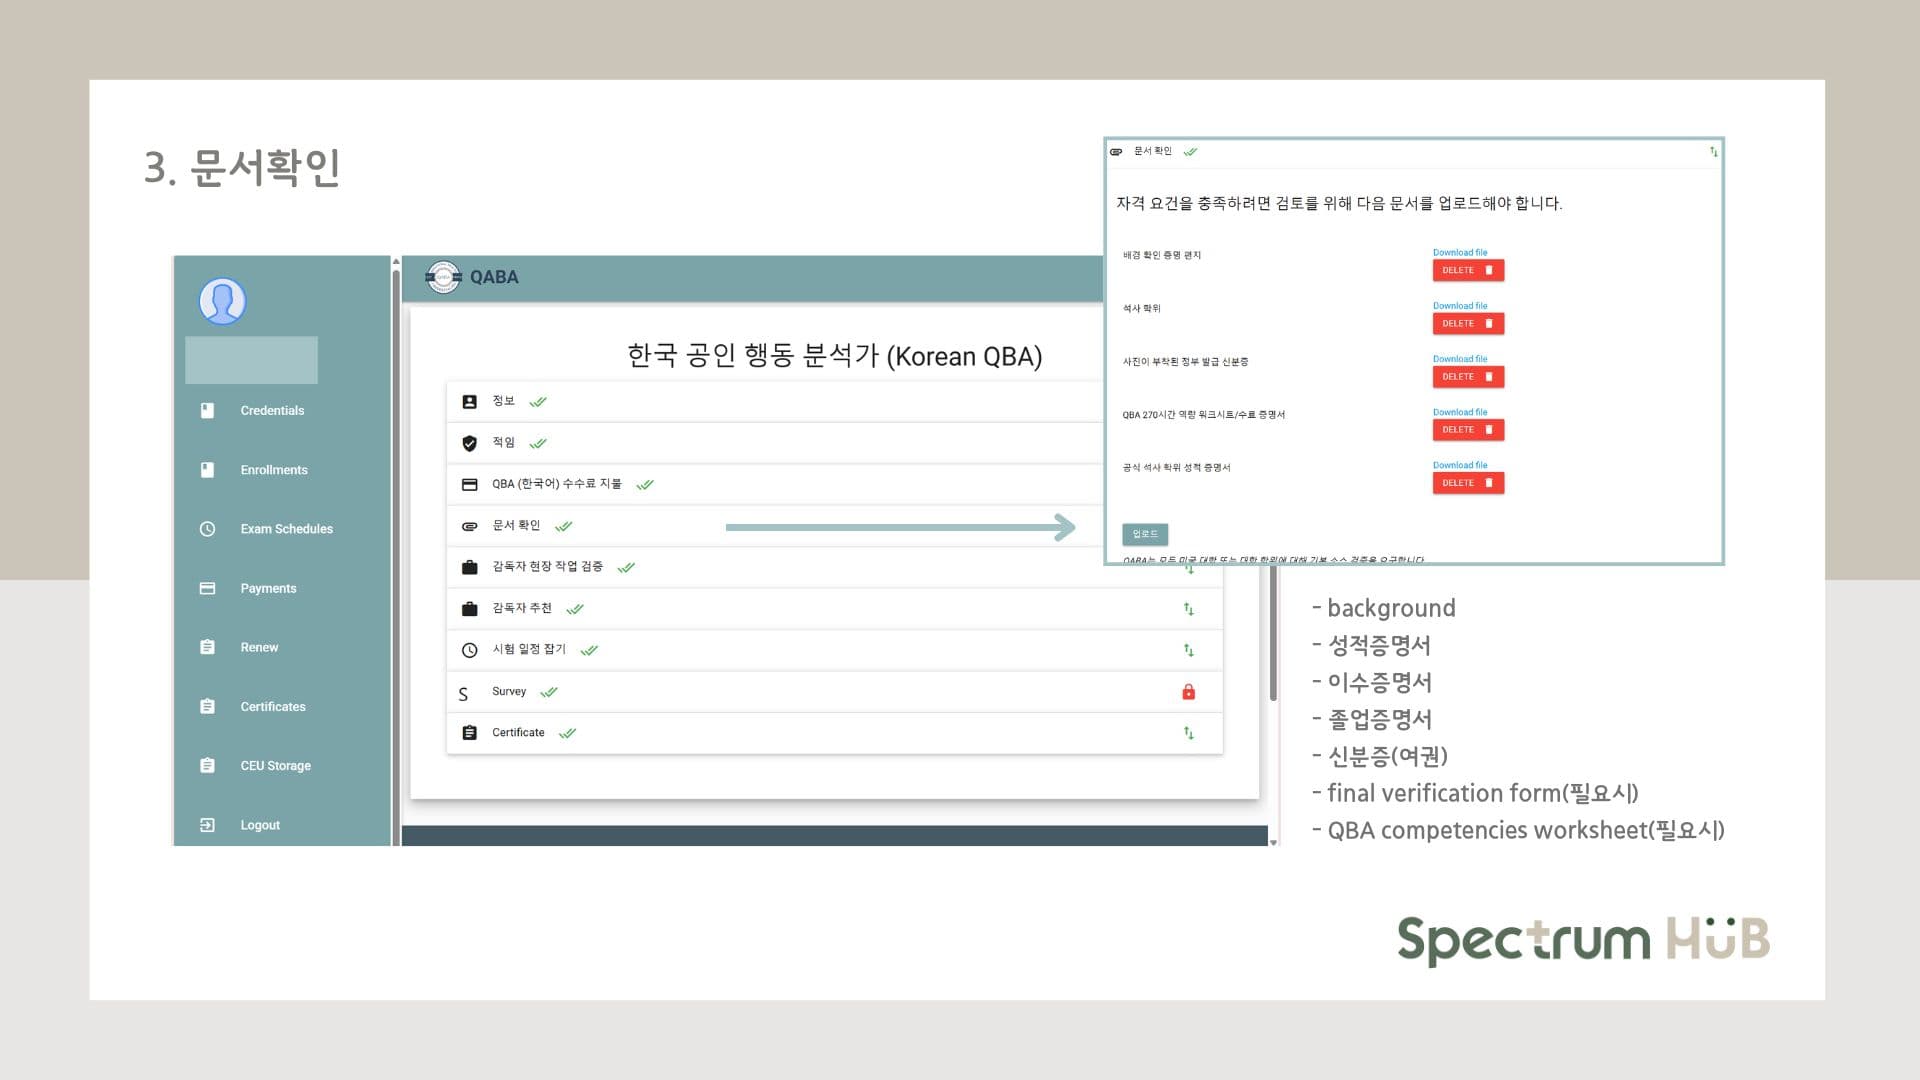Click the '- 신분증(여권)' note

click(x=1380, y=756)
